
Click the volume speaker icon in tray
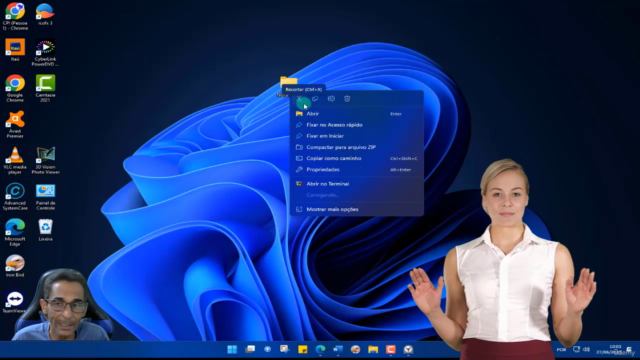[x=587, y=349]
